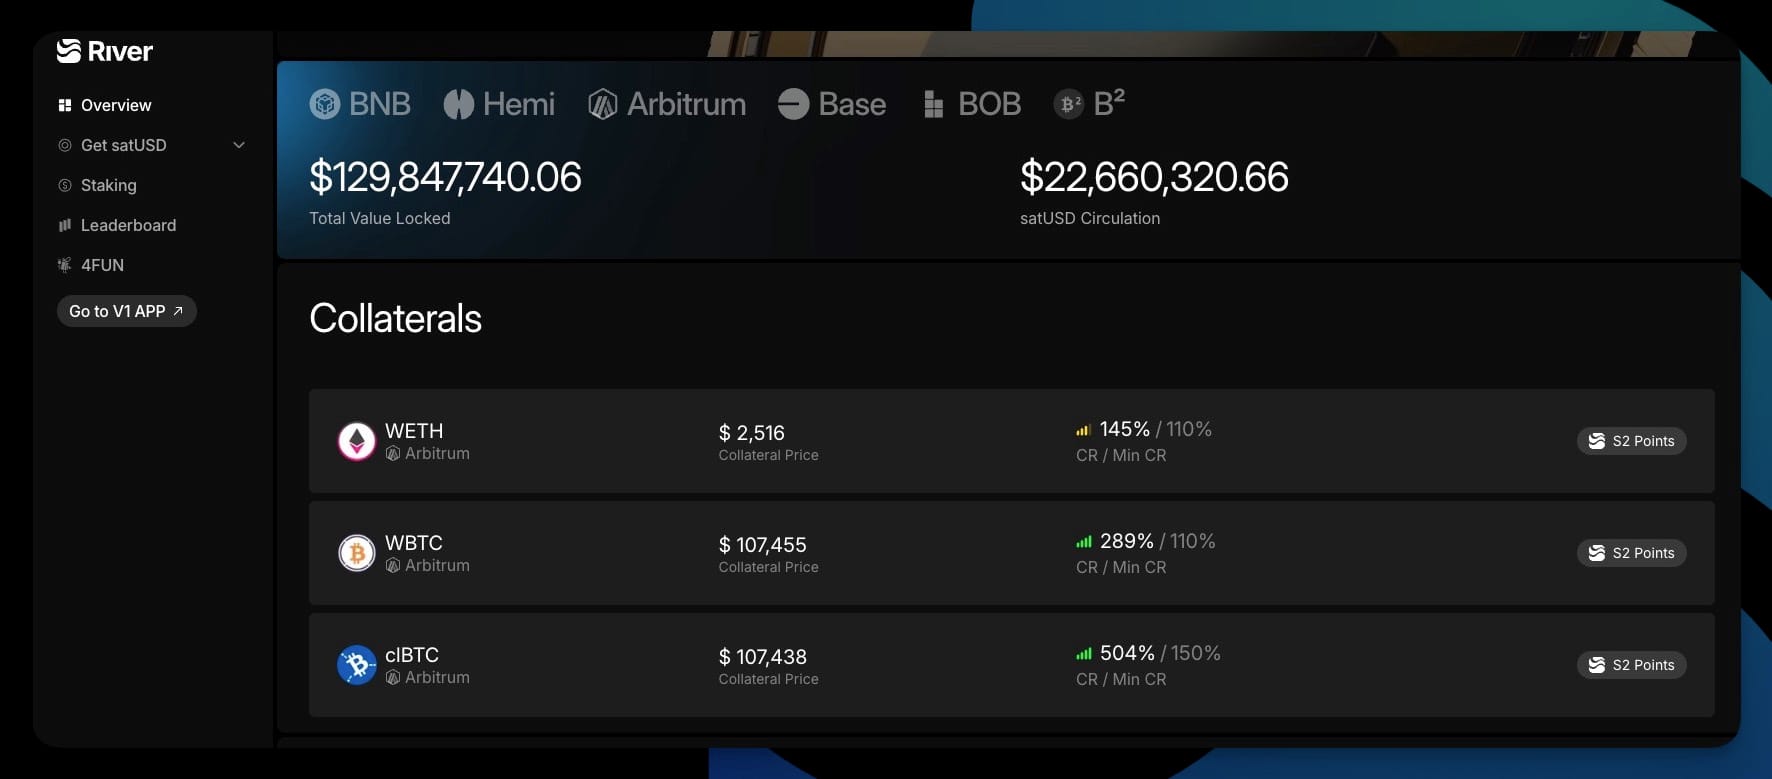Click S2 Points badge for clBTC

tap(1632, 665)
